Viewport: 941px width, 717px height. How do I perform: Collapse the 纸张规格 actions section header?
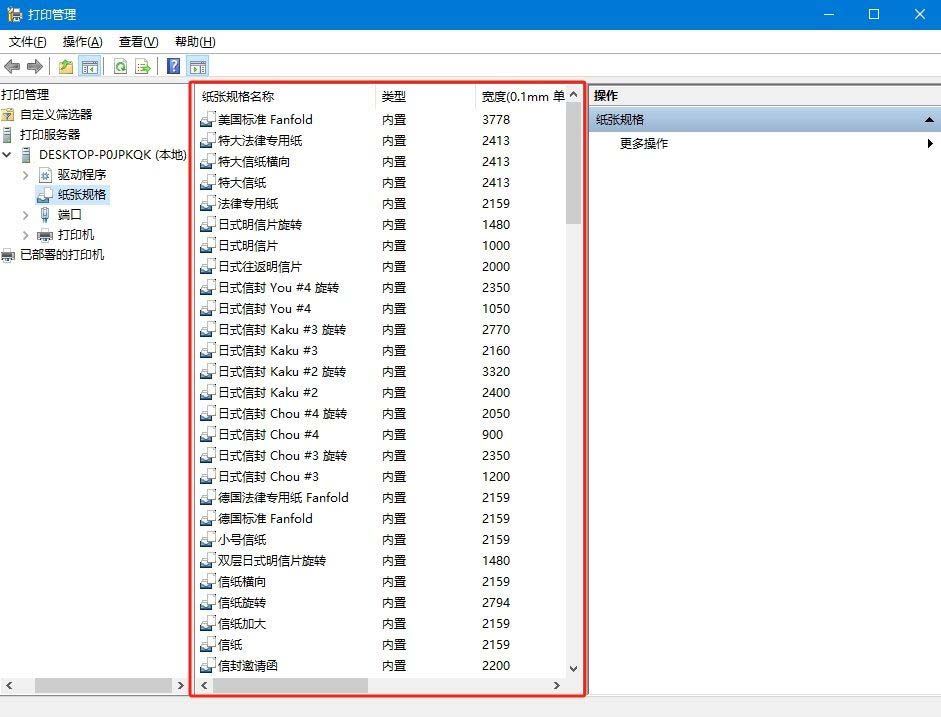pyautogui.click(x=930, y=119)
